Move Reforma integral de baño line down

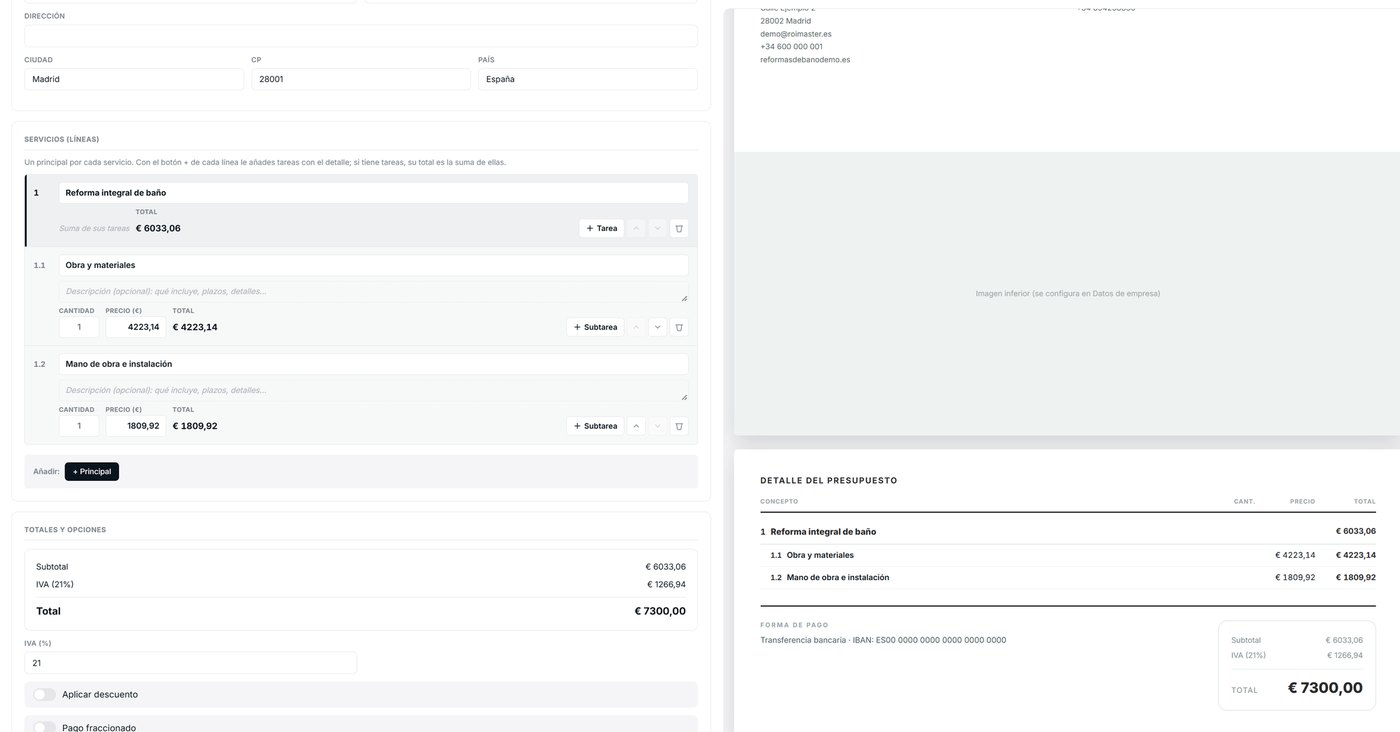(657, 228)
